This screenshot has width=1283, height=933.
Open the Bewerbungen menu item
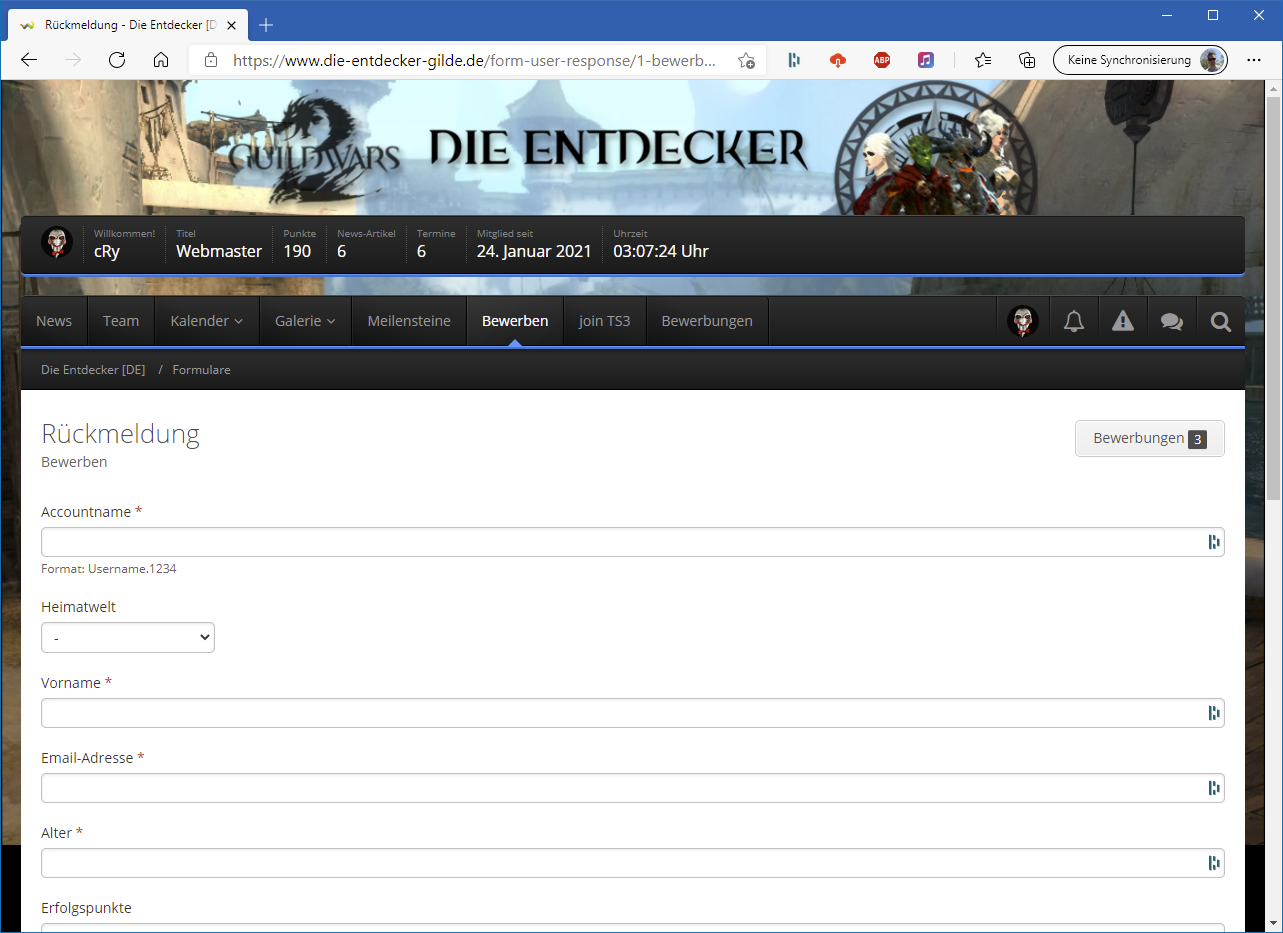coord(707,321)
